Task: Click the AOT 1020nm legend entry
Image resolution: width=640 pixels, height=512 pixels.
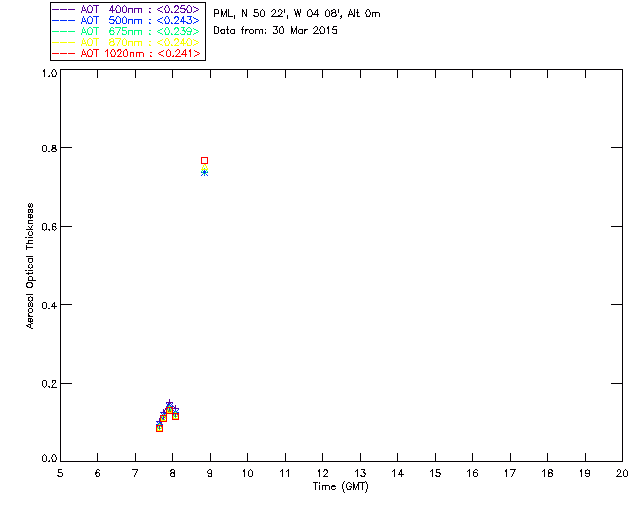Action: (126, 53)
